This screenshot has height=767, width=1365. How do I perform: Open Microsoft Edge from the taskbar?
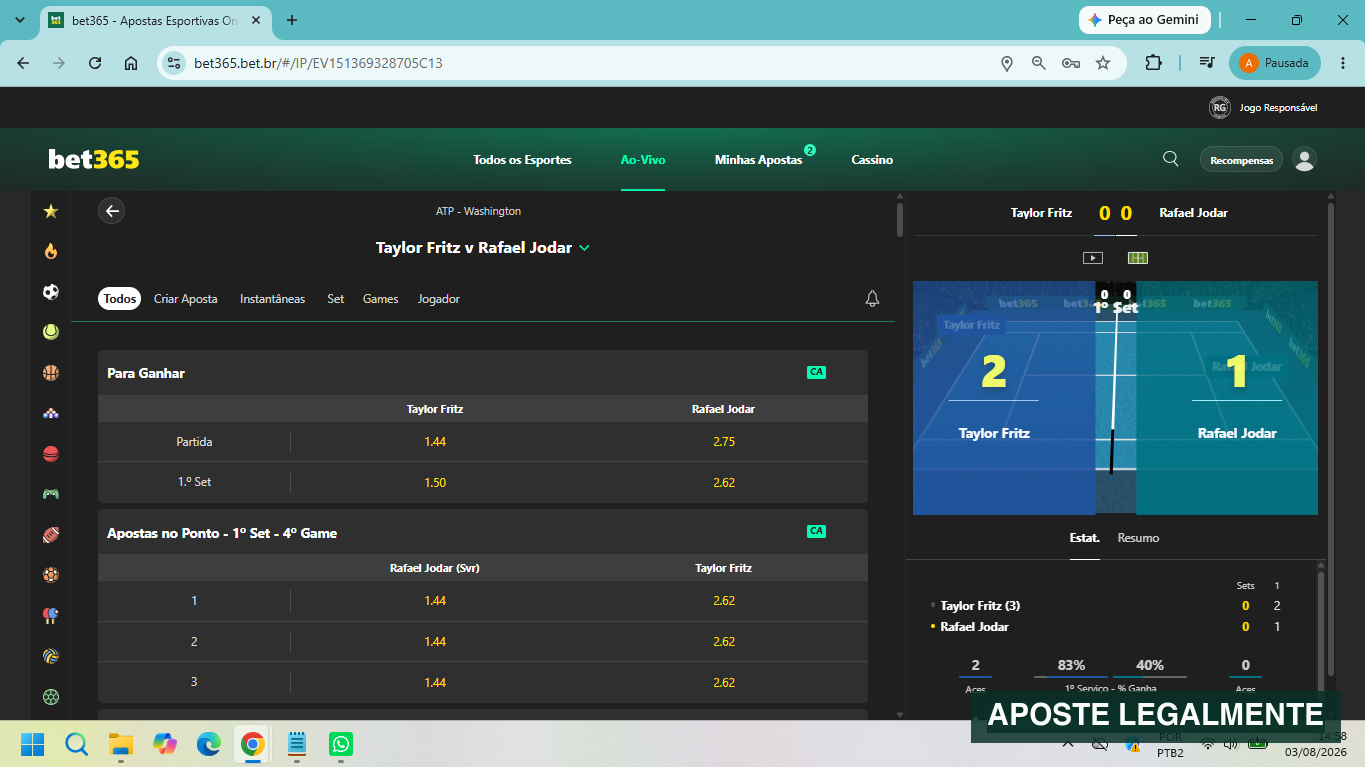click(208, 744)
